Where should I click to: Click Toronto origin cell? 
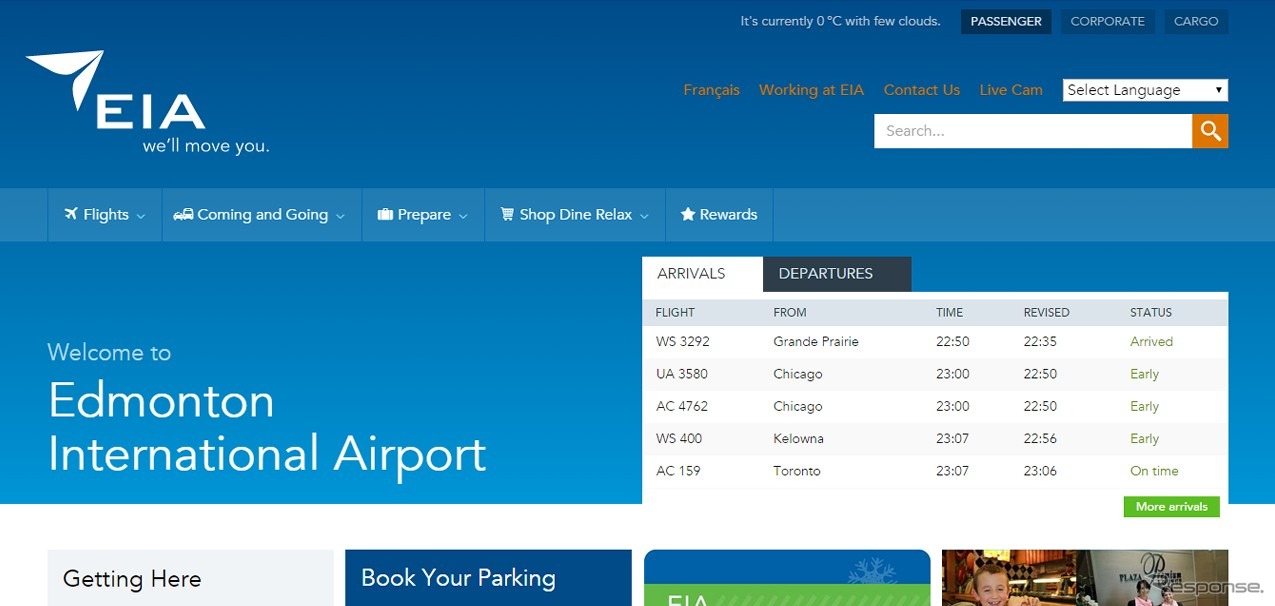coord(797,471)
